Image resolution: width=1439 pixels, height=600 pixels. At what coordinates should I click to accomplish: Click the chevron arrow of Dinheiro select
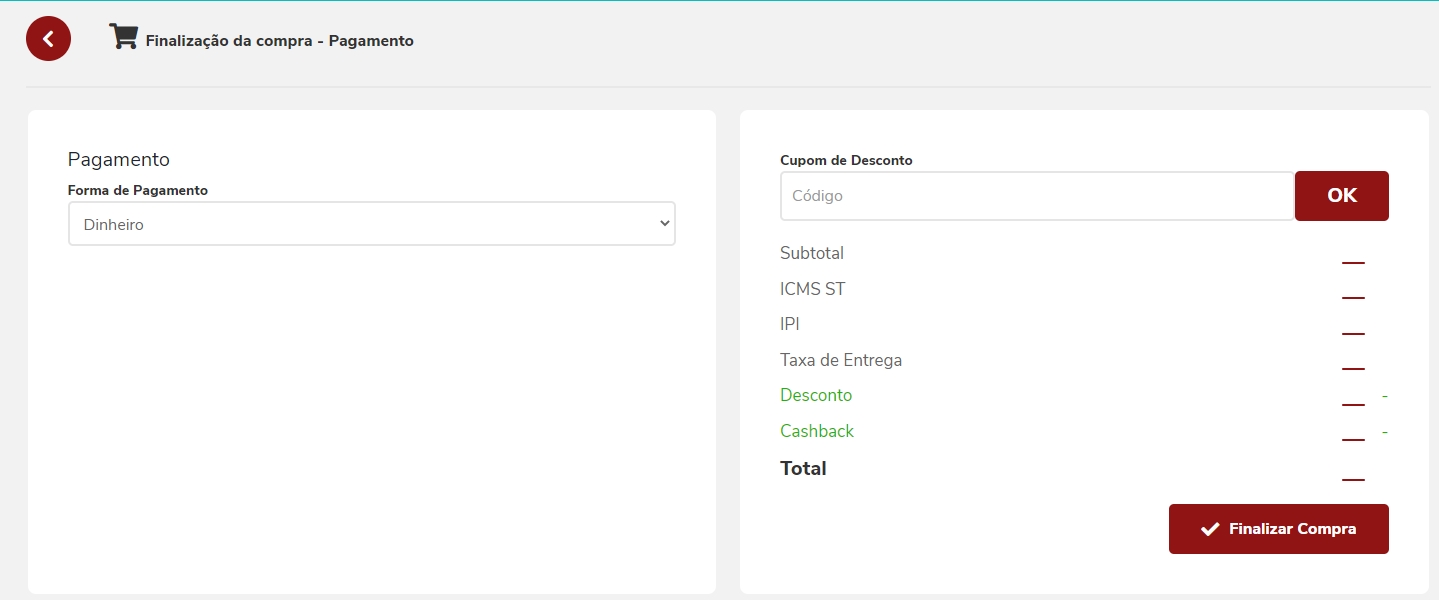[x=664, y=224]
